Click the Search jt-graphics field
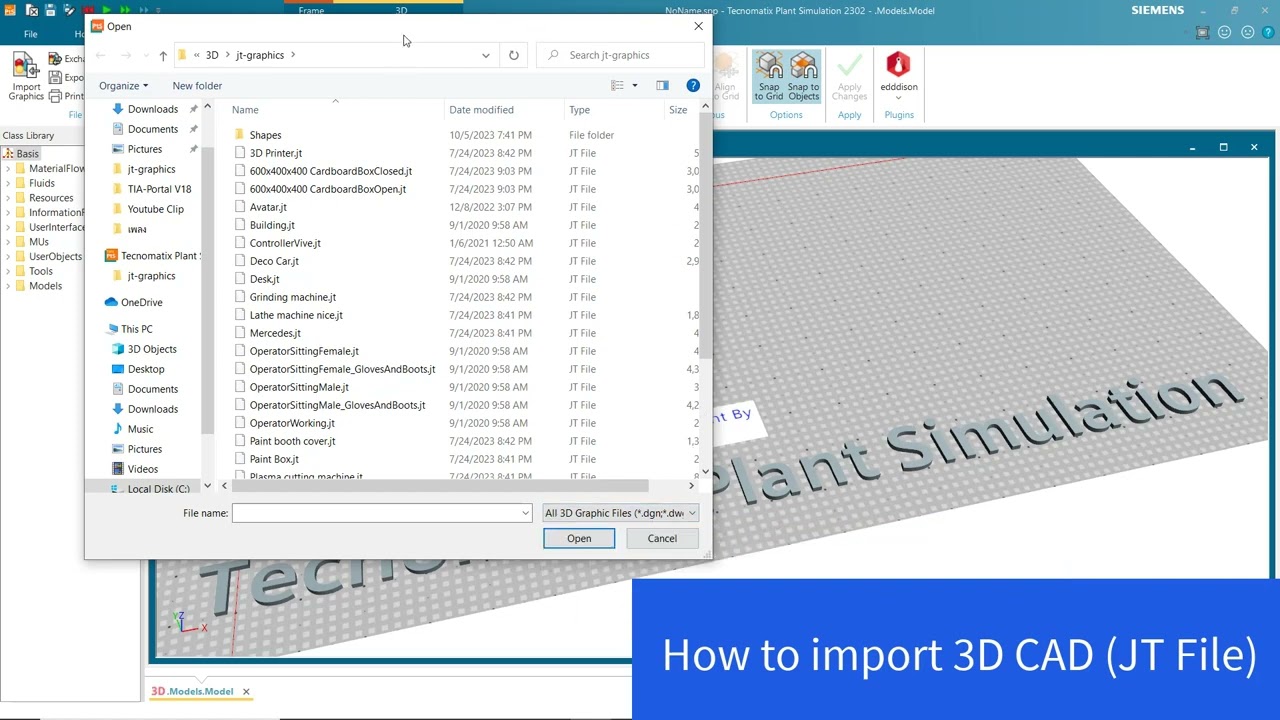Screen dimensions: 1280x720 pos(620,55)
